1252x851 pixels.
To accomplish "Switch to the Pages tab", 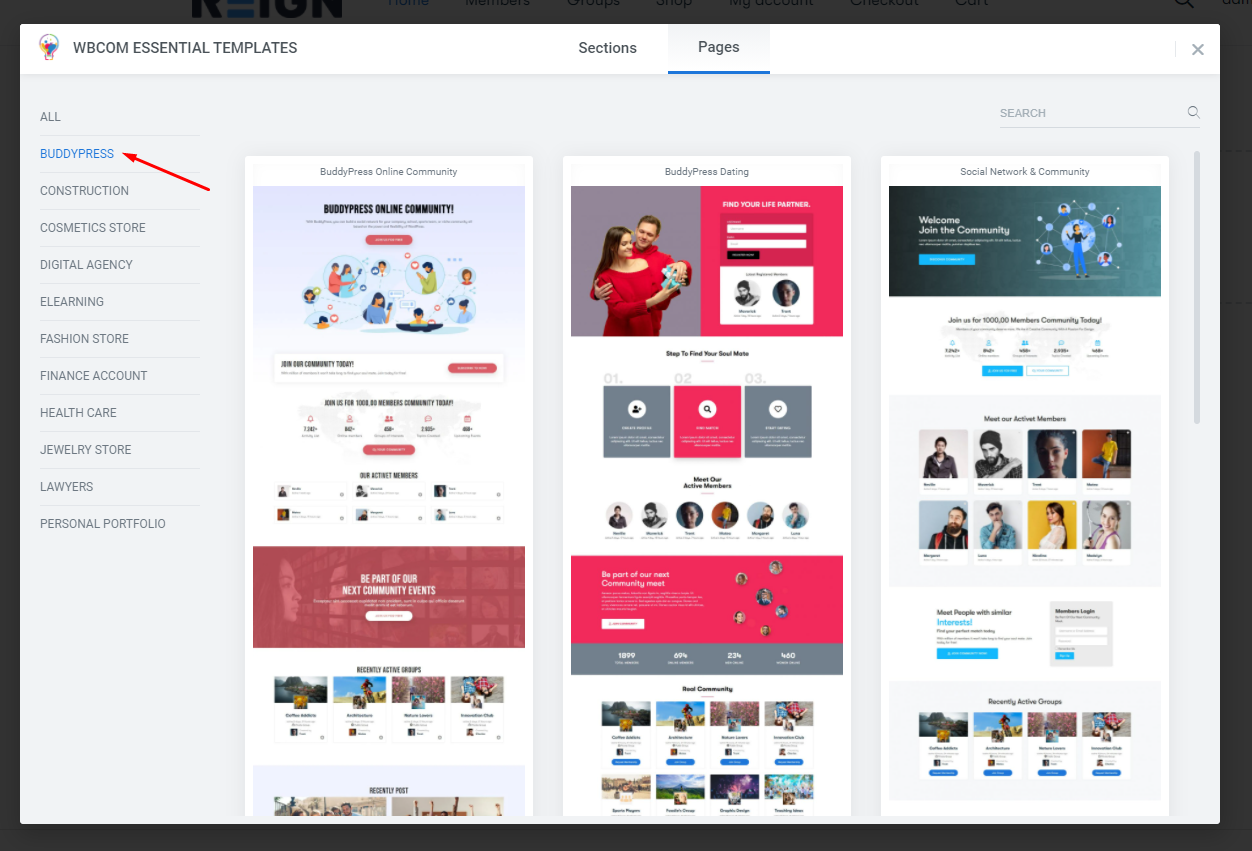I will (x=719, y=48).
